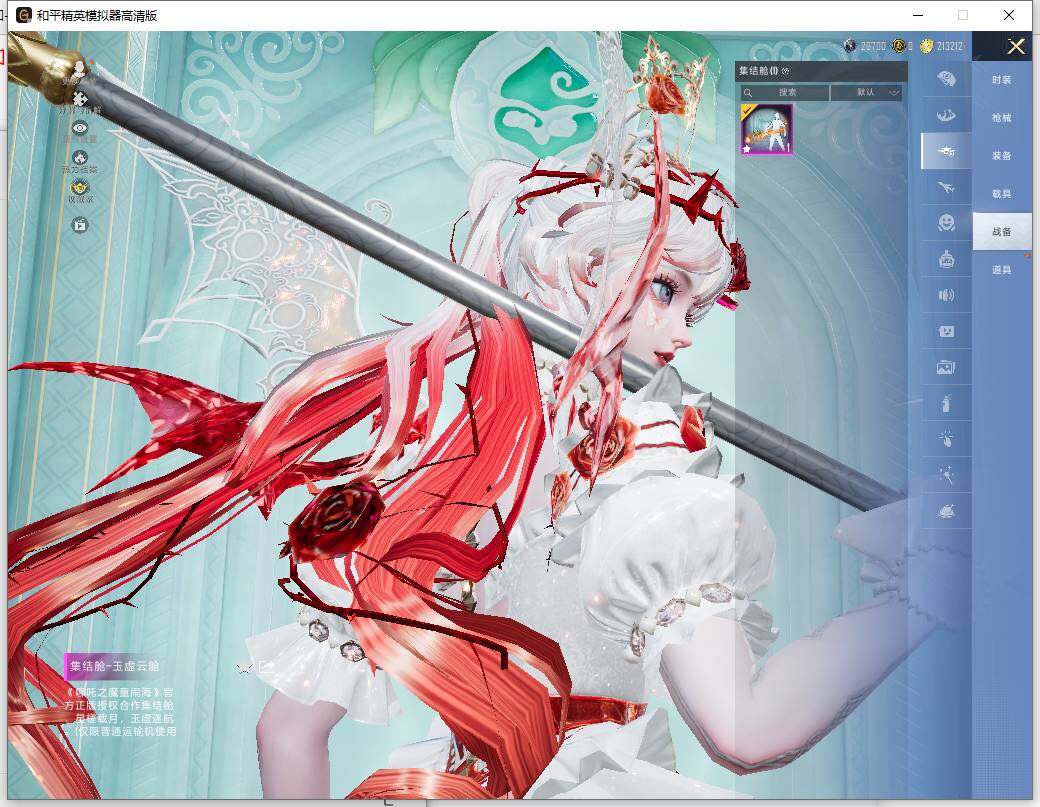This screenshot has height=807, width=1040.
Task: Switch to the 枪械 tab
Action: [x=1002, y=118]
